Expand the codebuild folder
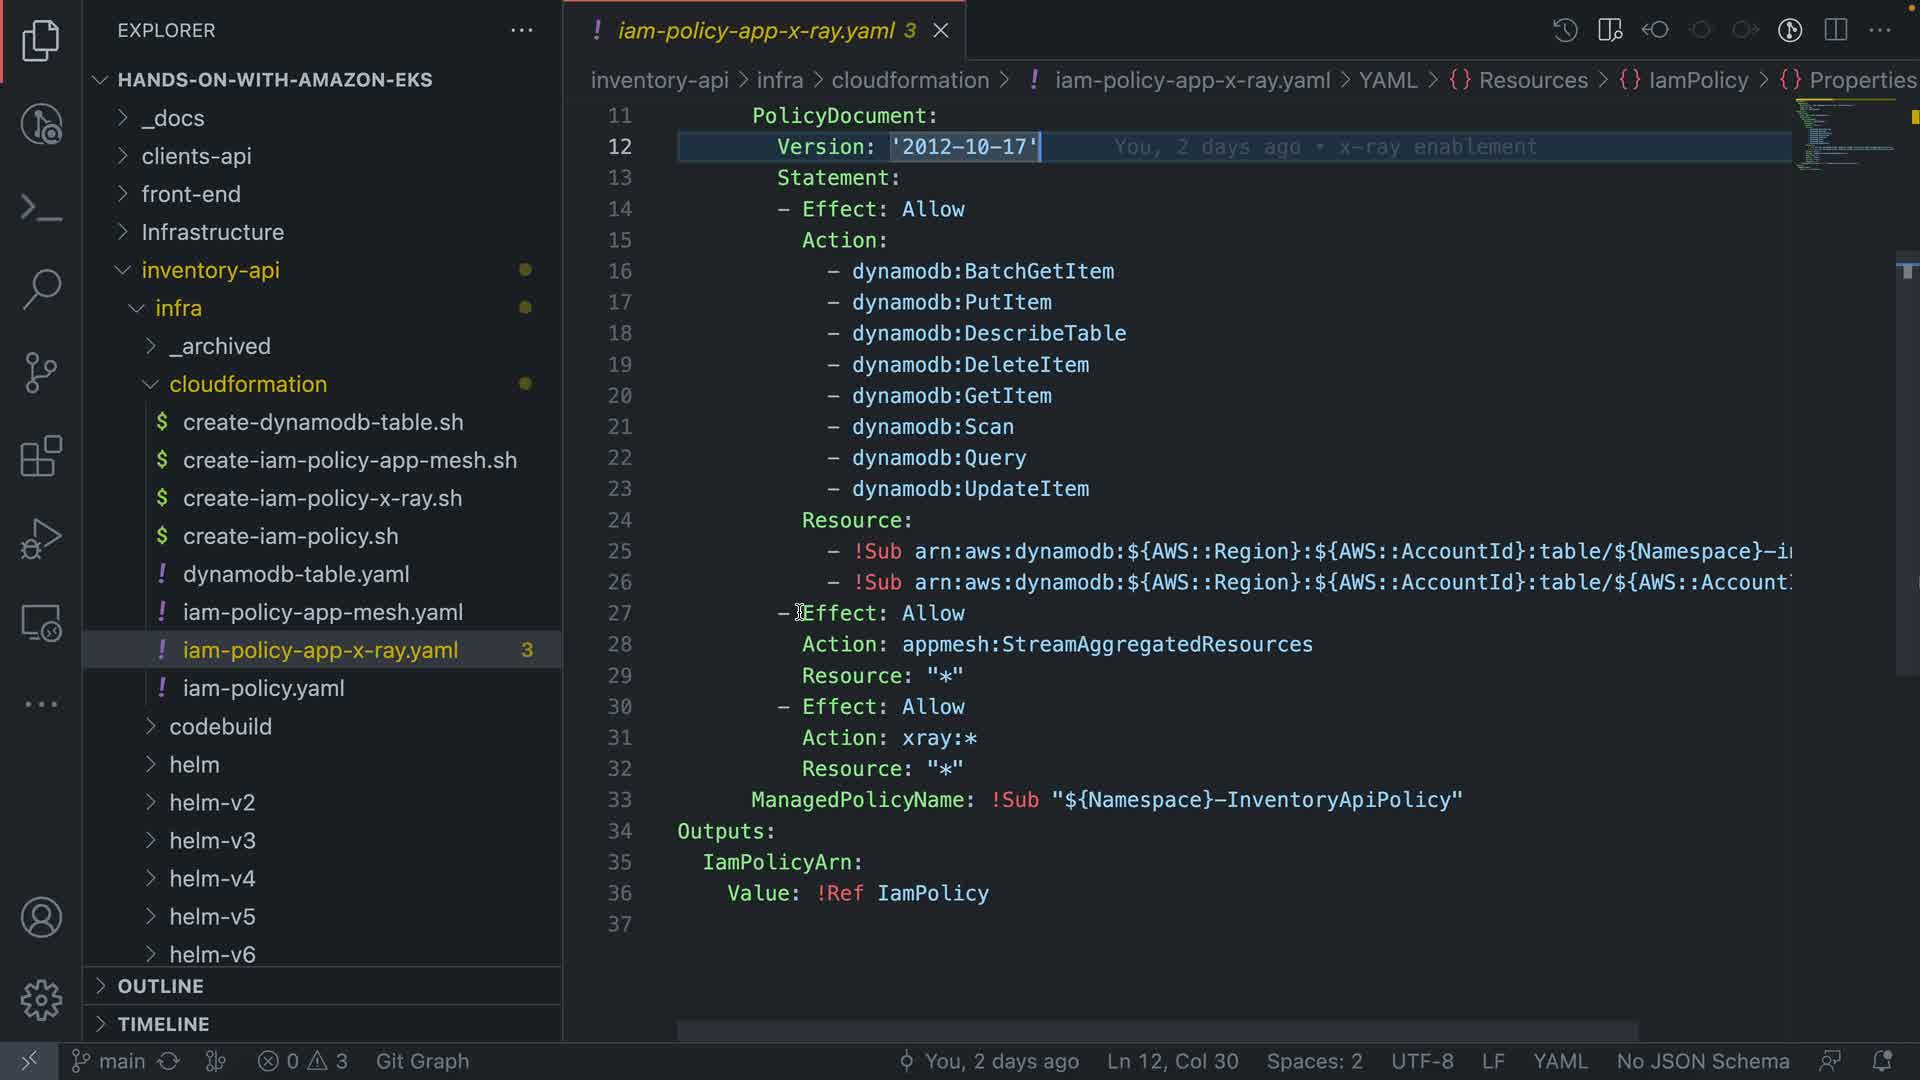1920x1080 pixels. point(220,727)
